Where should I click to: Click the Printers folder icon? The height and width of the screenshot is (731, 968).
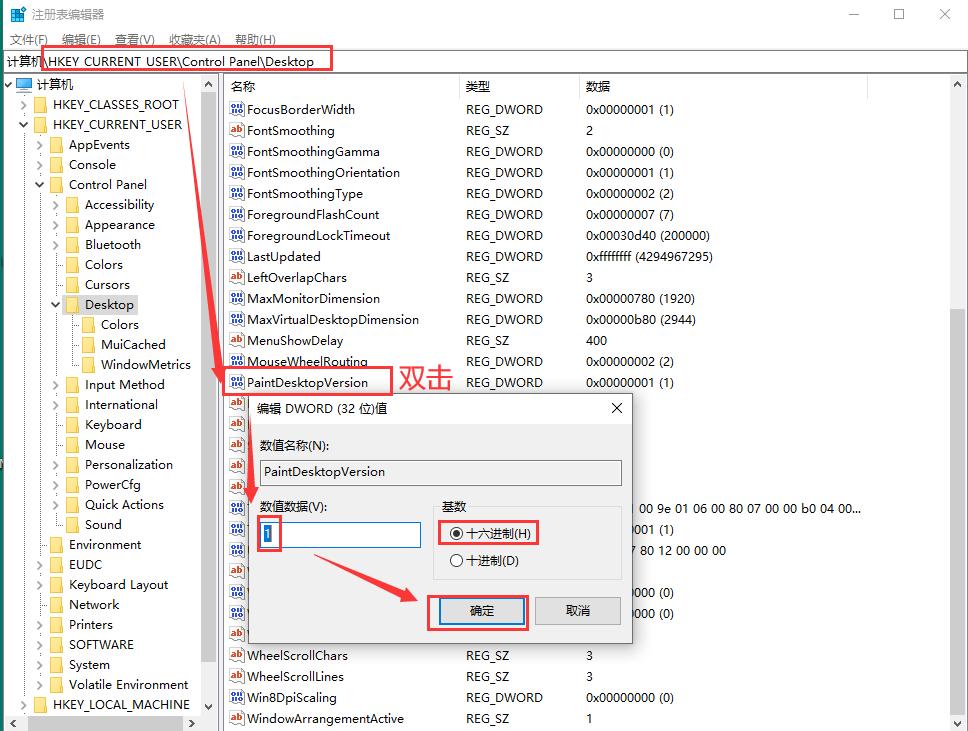57,625
